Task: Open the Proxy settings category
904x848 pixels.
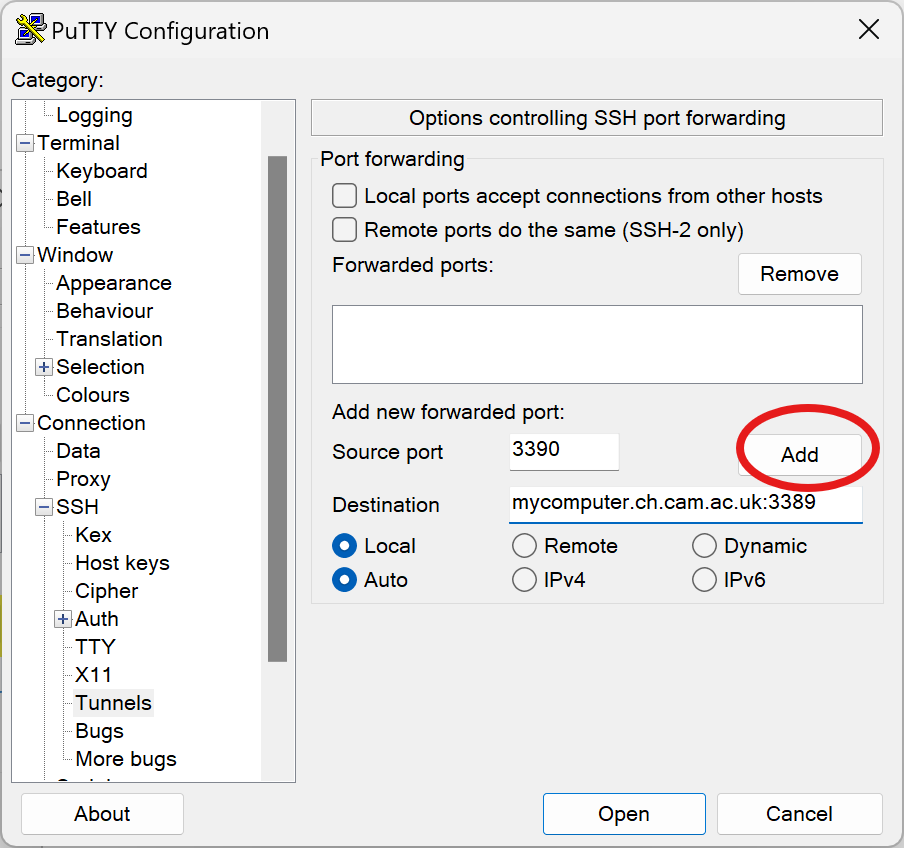Action: coord(83,479)
